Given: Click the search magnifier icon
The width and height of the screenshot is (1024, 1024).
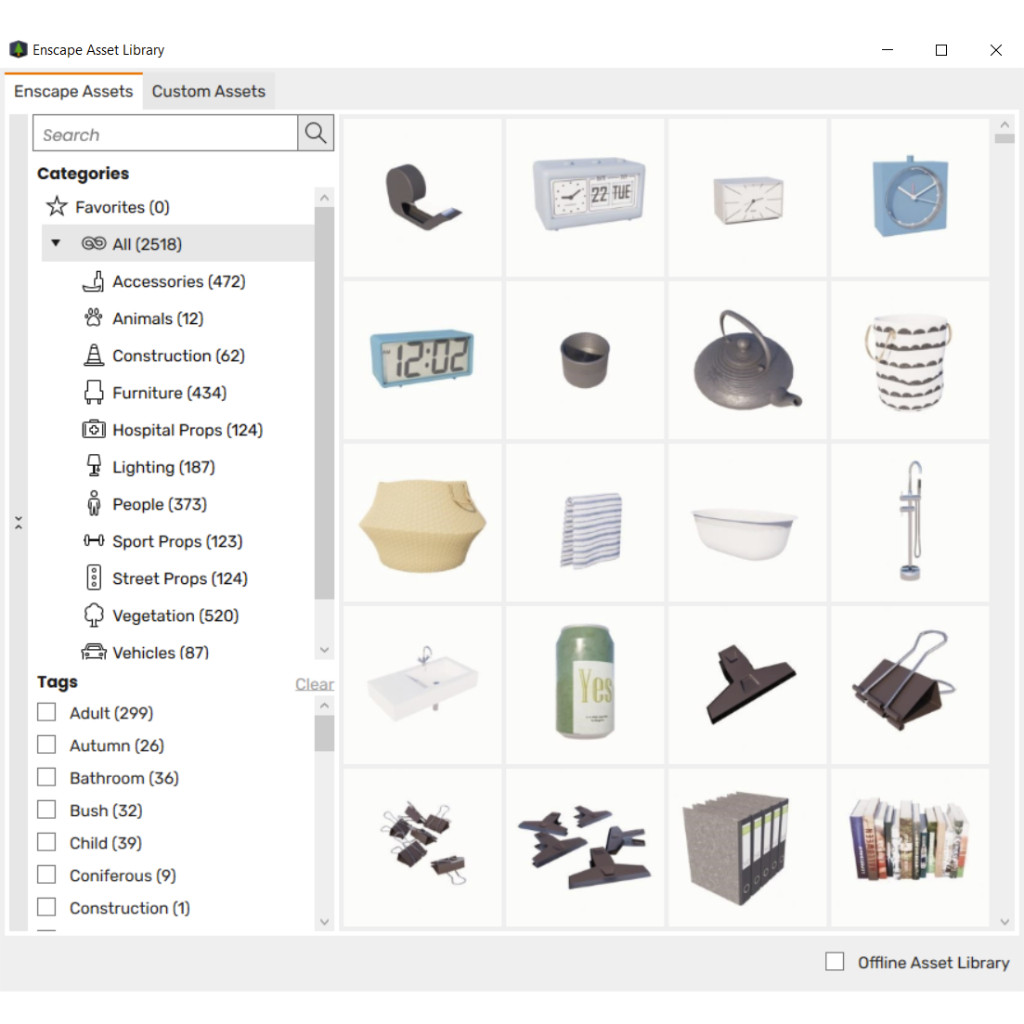Looking at the screenshot, I should click(315, 133).
